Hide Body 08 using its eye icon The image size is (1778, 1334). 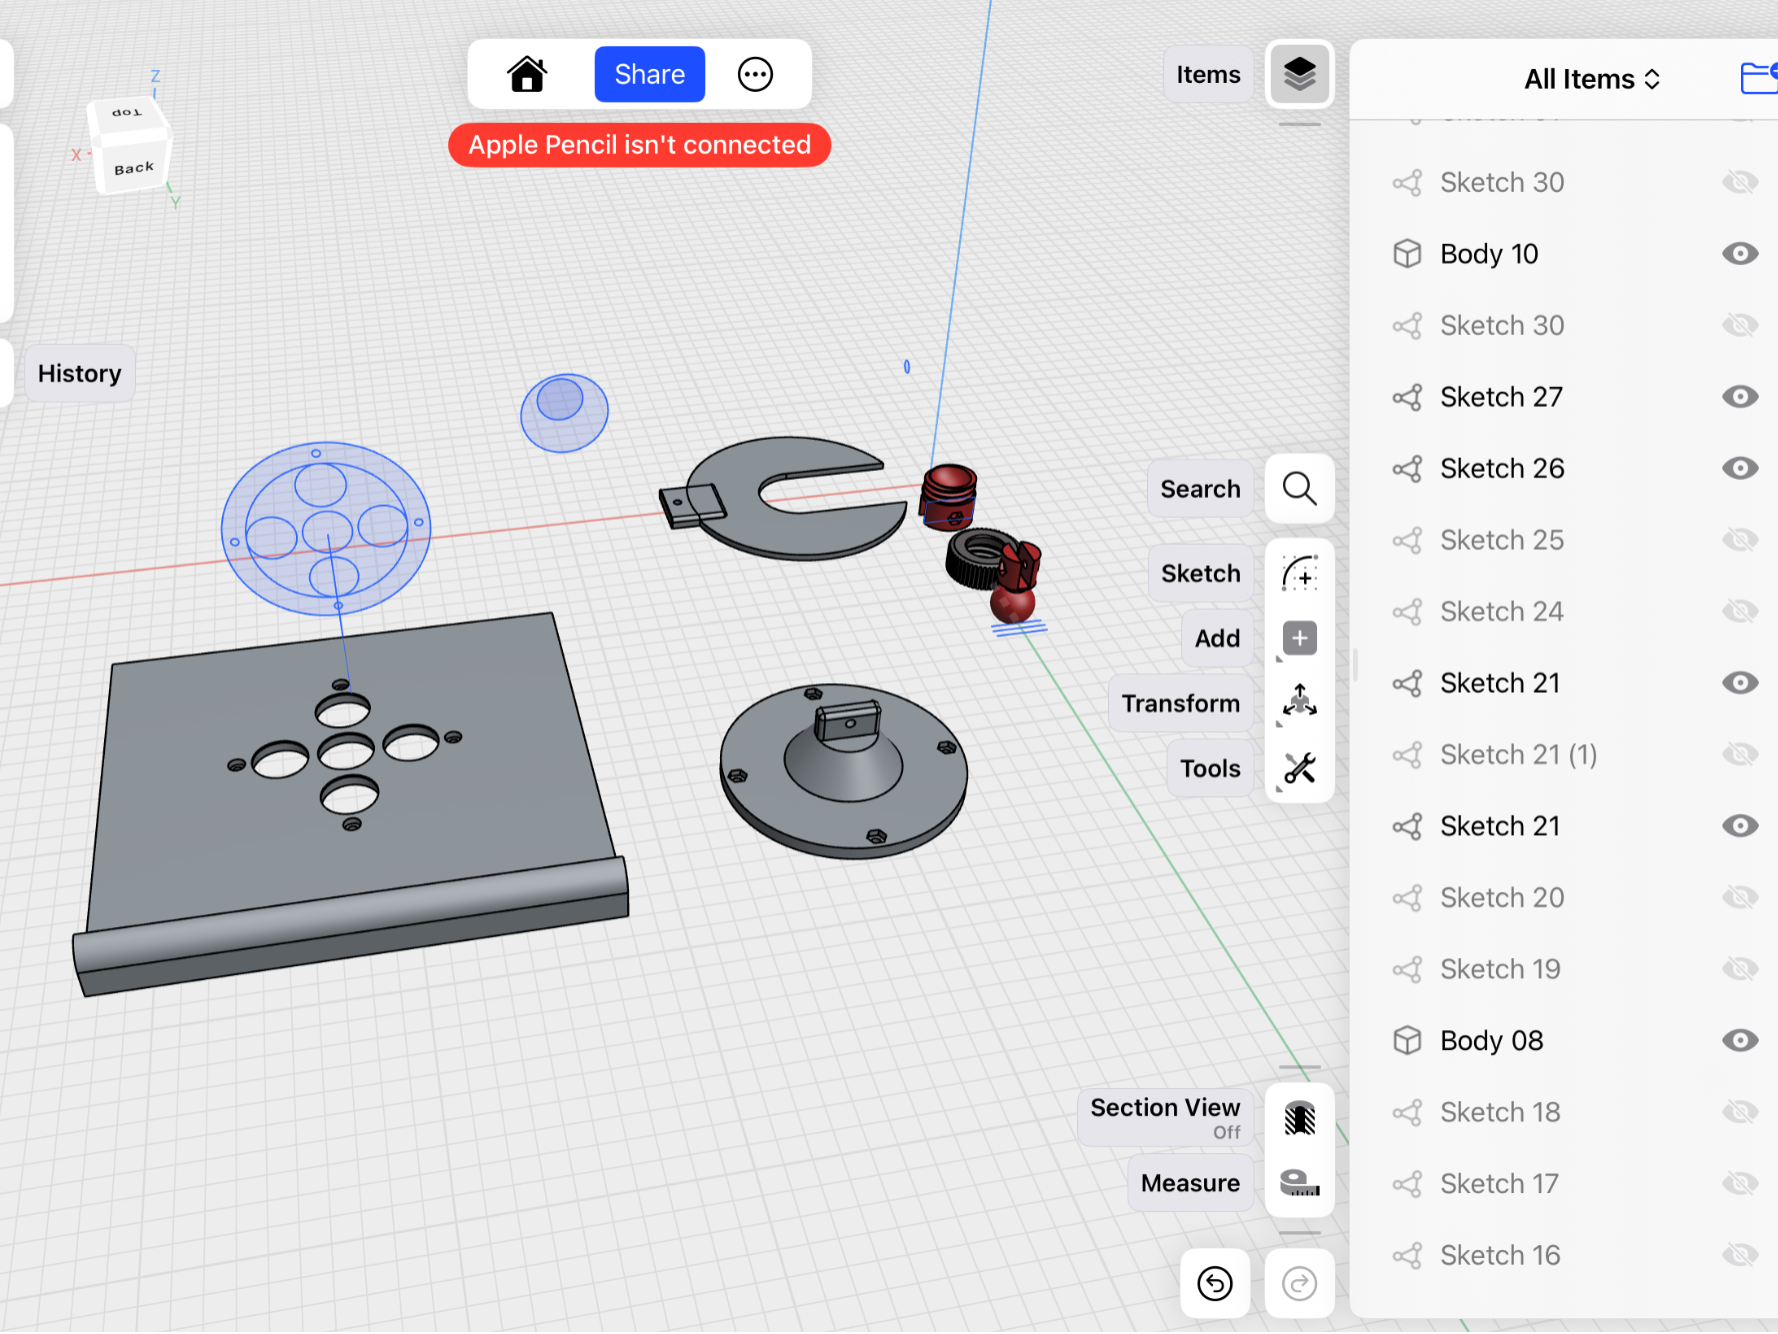[1740, 1041]
